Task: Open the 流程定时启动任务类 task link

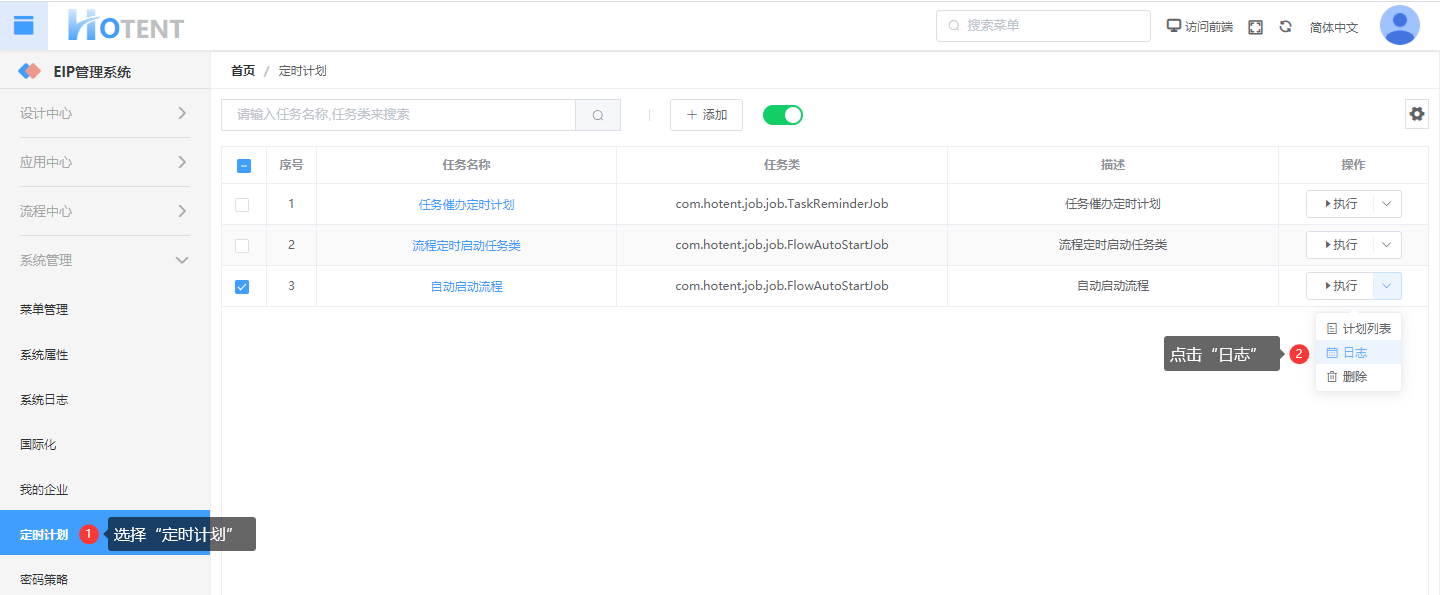Action: coord(466,246)
